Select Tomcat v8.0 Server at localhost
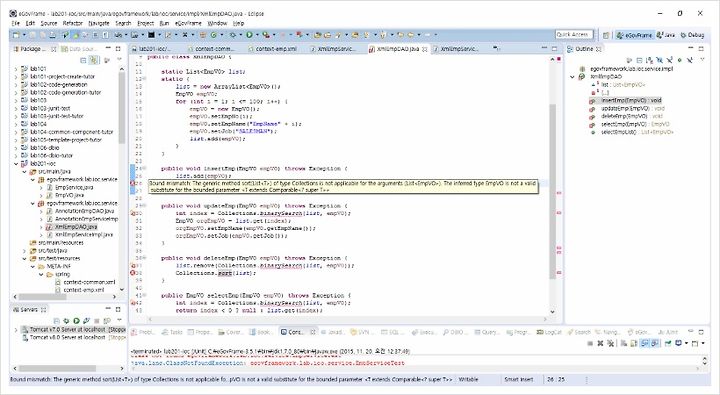This screenshot has width=720, height=395. coord(68,337)
